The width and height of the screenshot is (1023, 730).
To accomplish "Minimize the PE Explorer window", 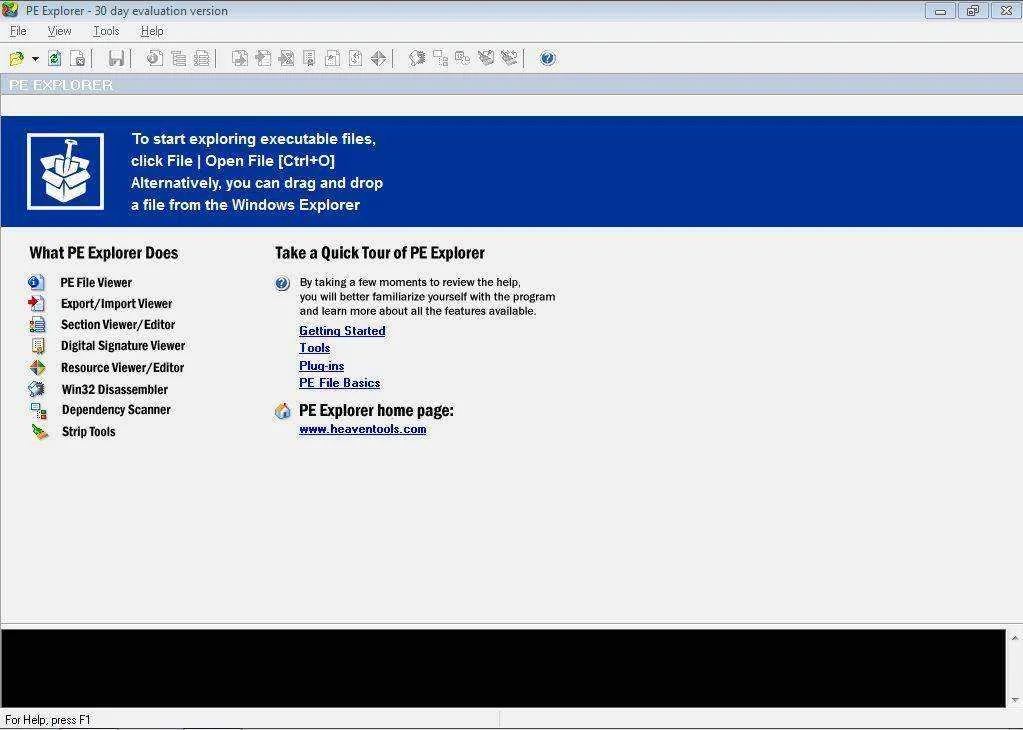I will click(x=940, y=10).
